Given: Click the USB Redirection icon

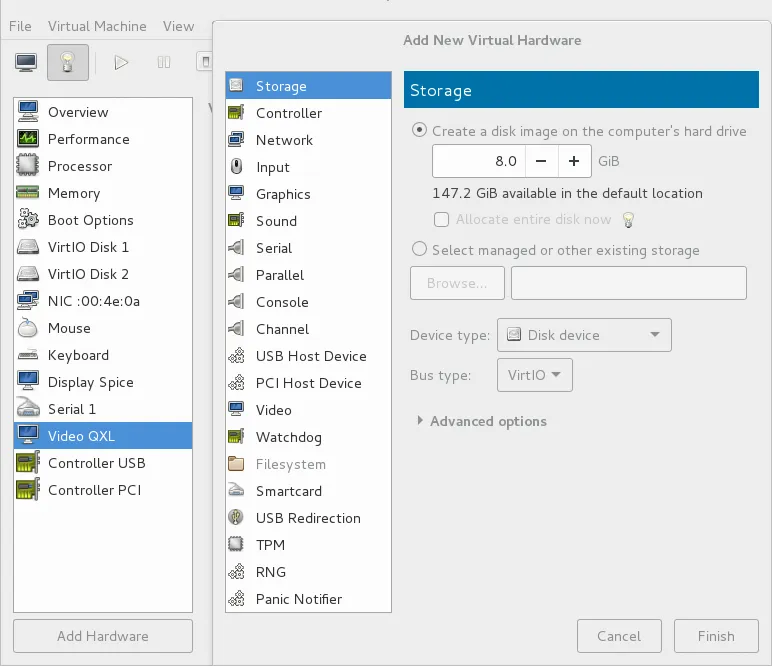Looking at the screenshot, I should click(236, 517).
